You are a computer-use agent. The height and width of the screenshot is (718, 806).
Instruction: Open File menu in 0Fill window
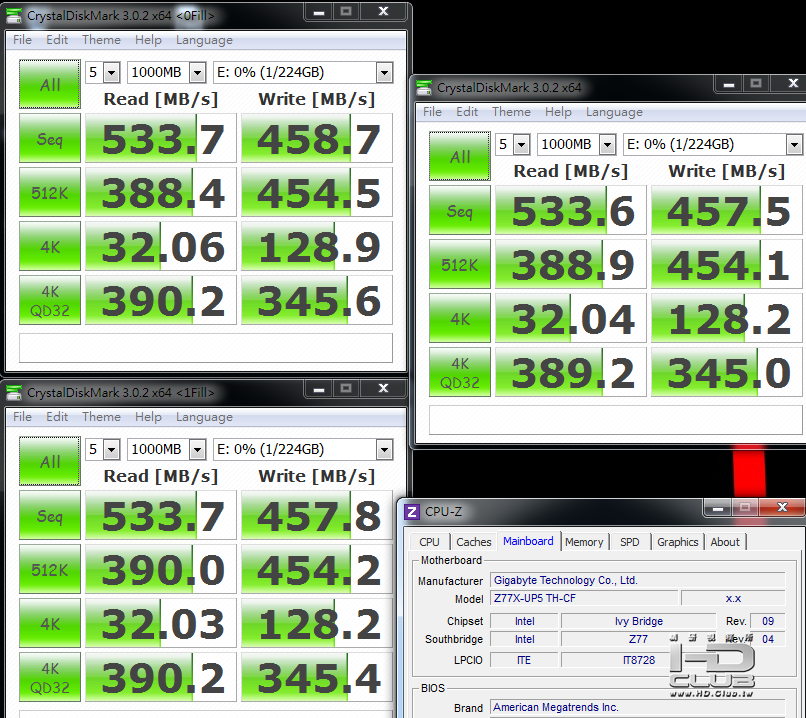22,40
